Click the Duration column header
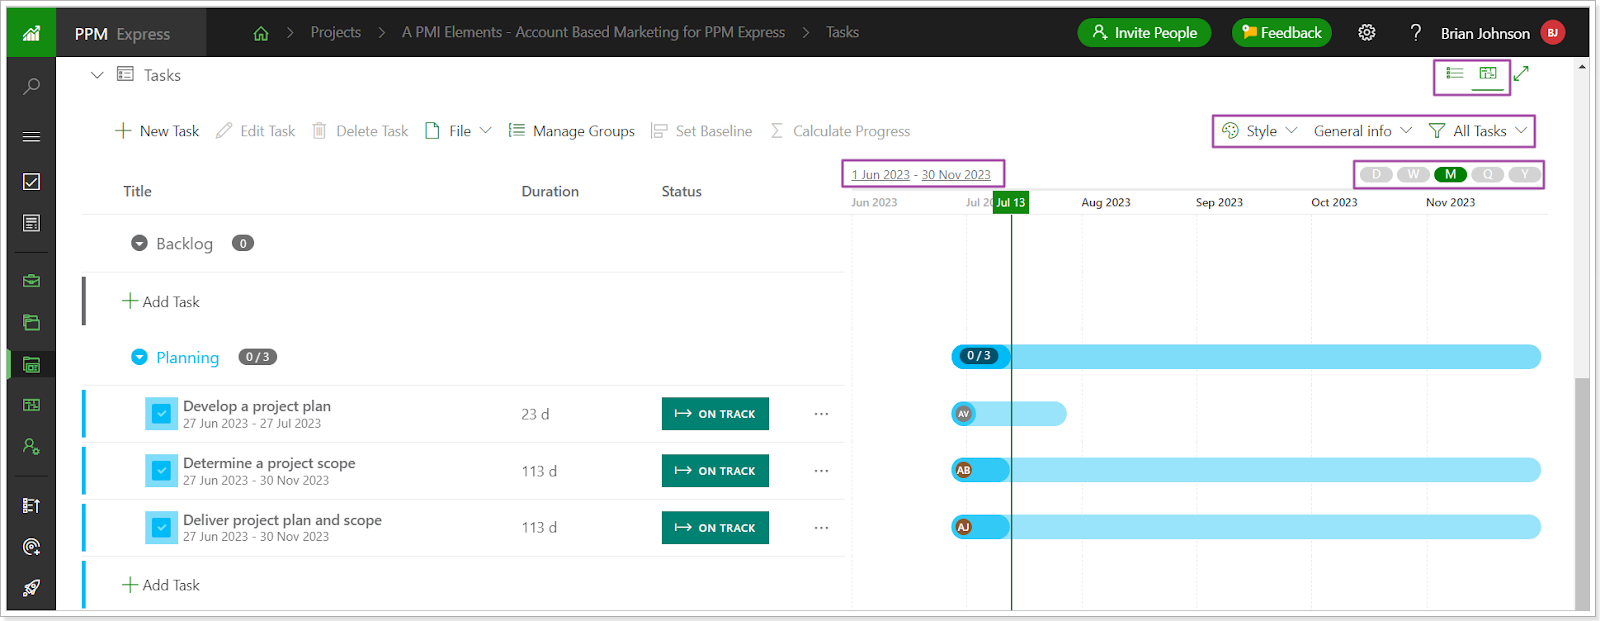This screenshot has height=621, width=1600. point(550,191)
